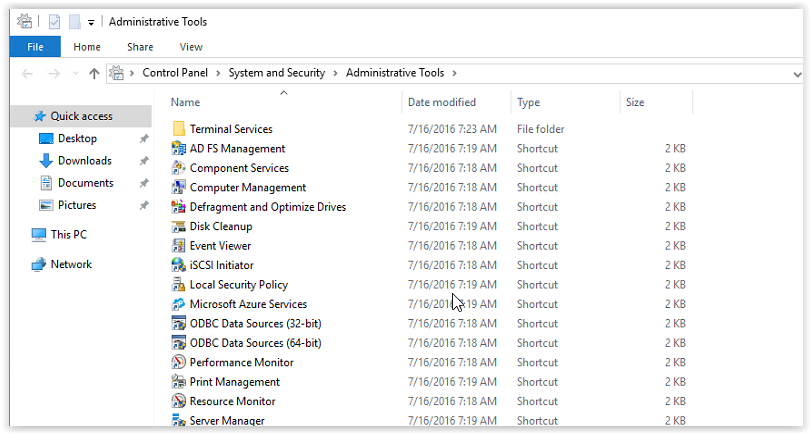Click the 7/16/2016 7:23 AM date cell
Image resolution: width=811 pixels, height=434 pixels.
(x=452, y=129)
